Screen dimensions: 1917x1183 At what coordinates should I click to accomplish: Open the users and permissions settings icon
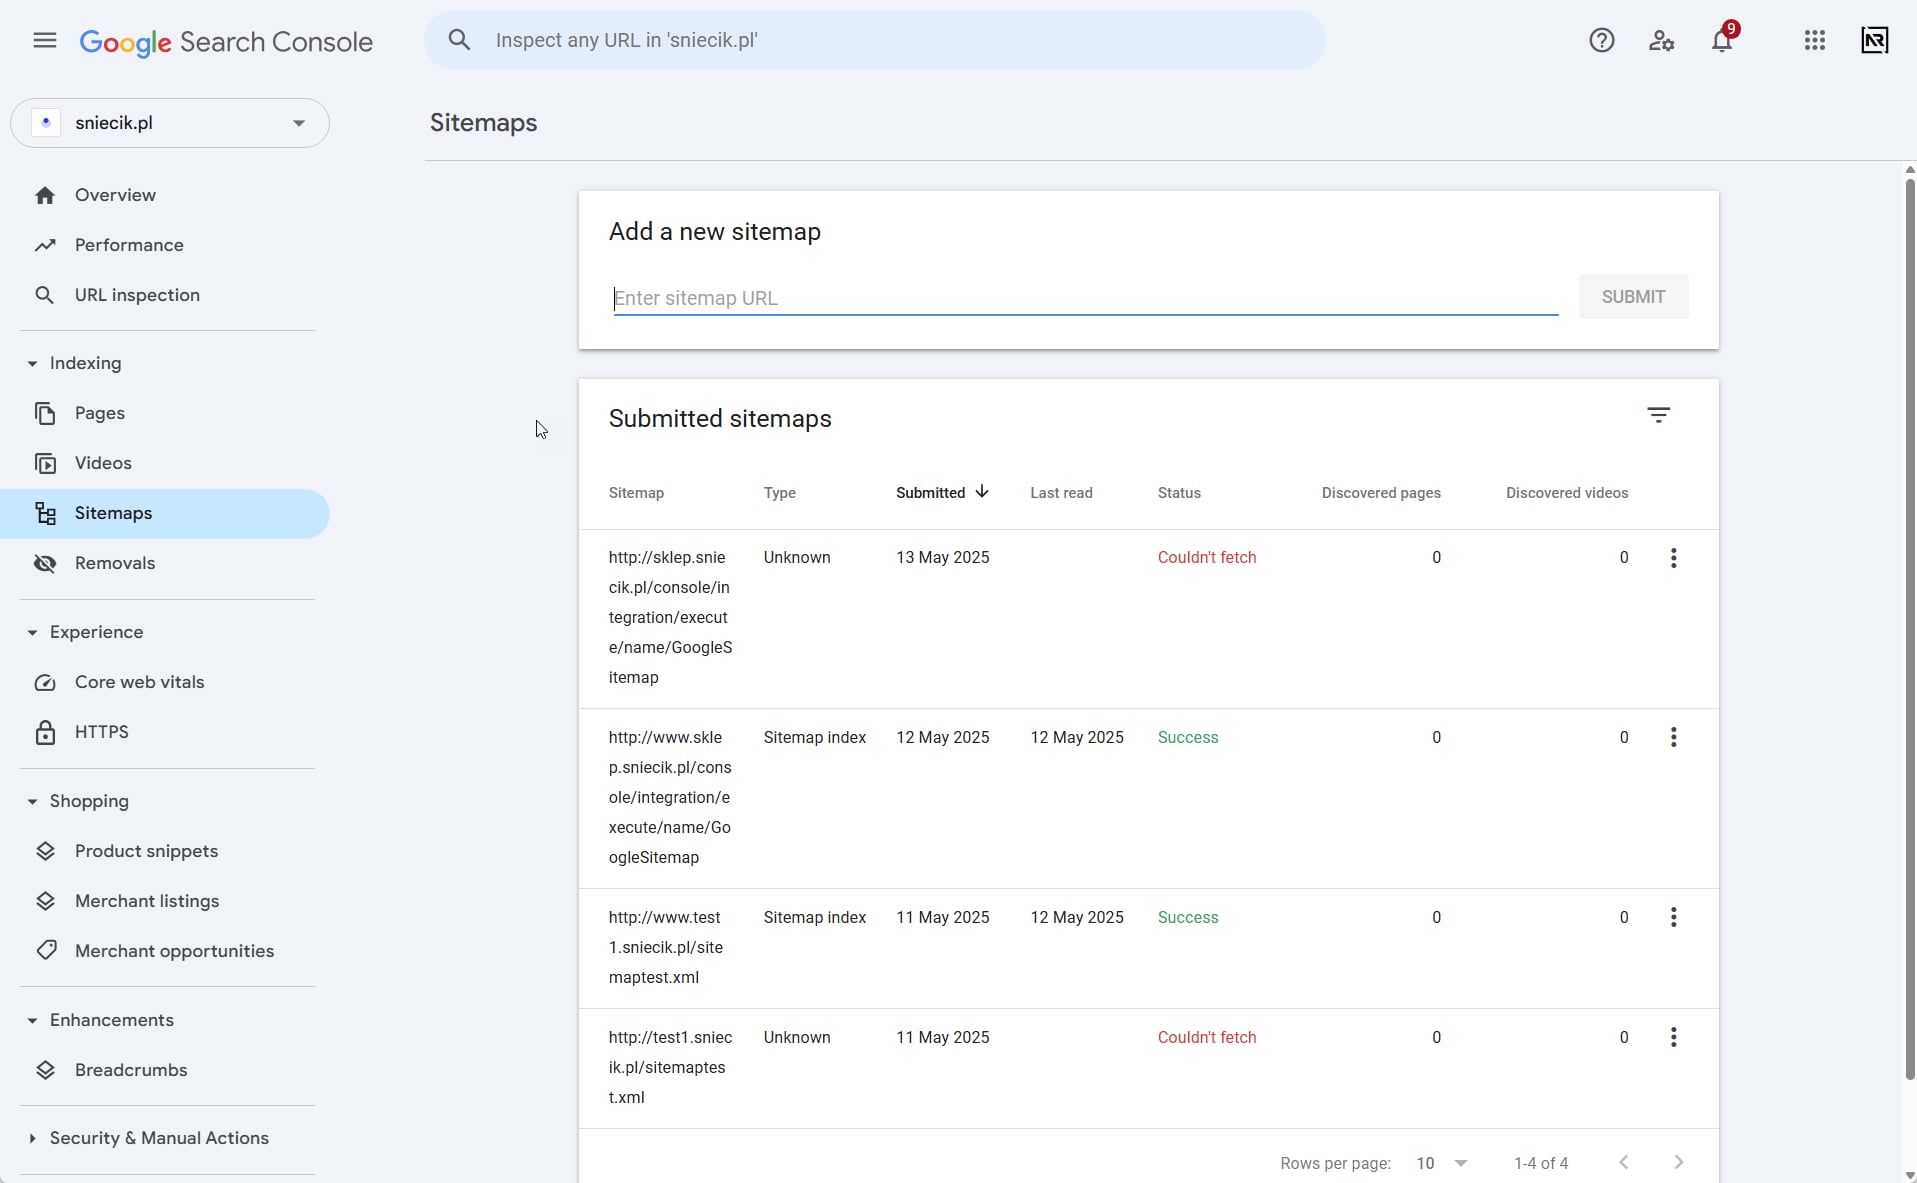pos(1662,41)
